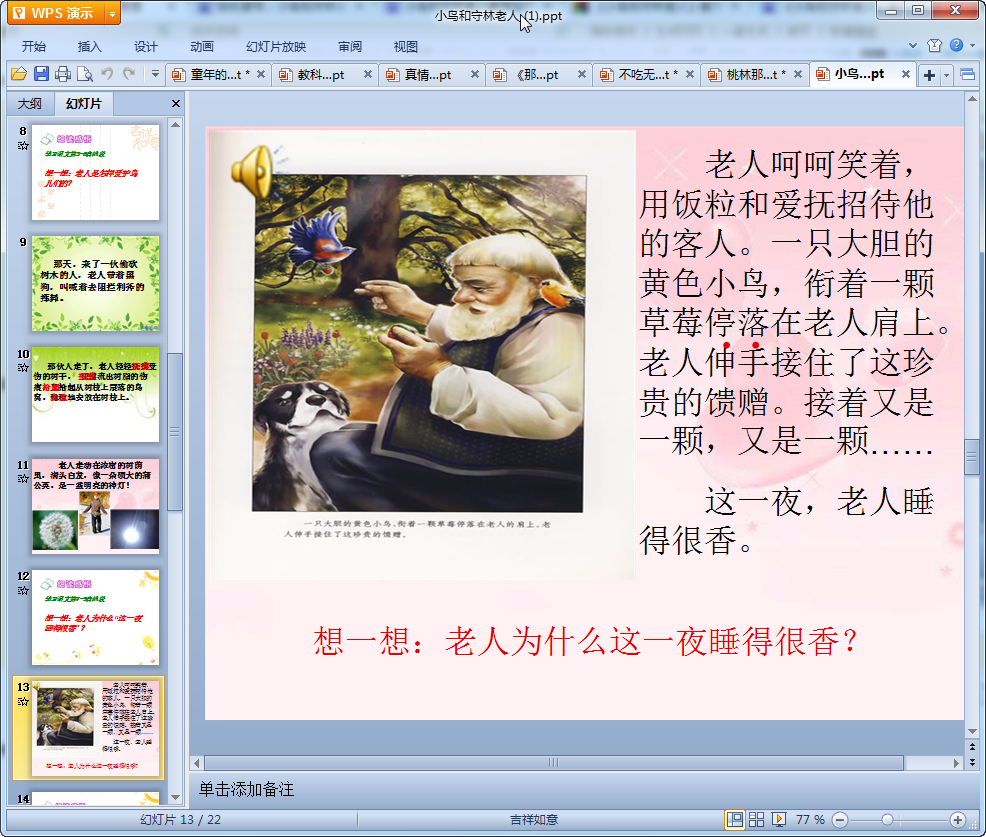This screenshot has height=837, width=986.
Task: Increase zoom with plus button
Action: point(958,819)
